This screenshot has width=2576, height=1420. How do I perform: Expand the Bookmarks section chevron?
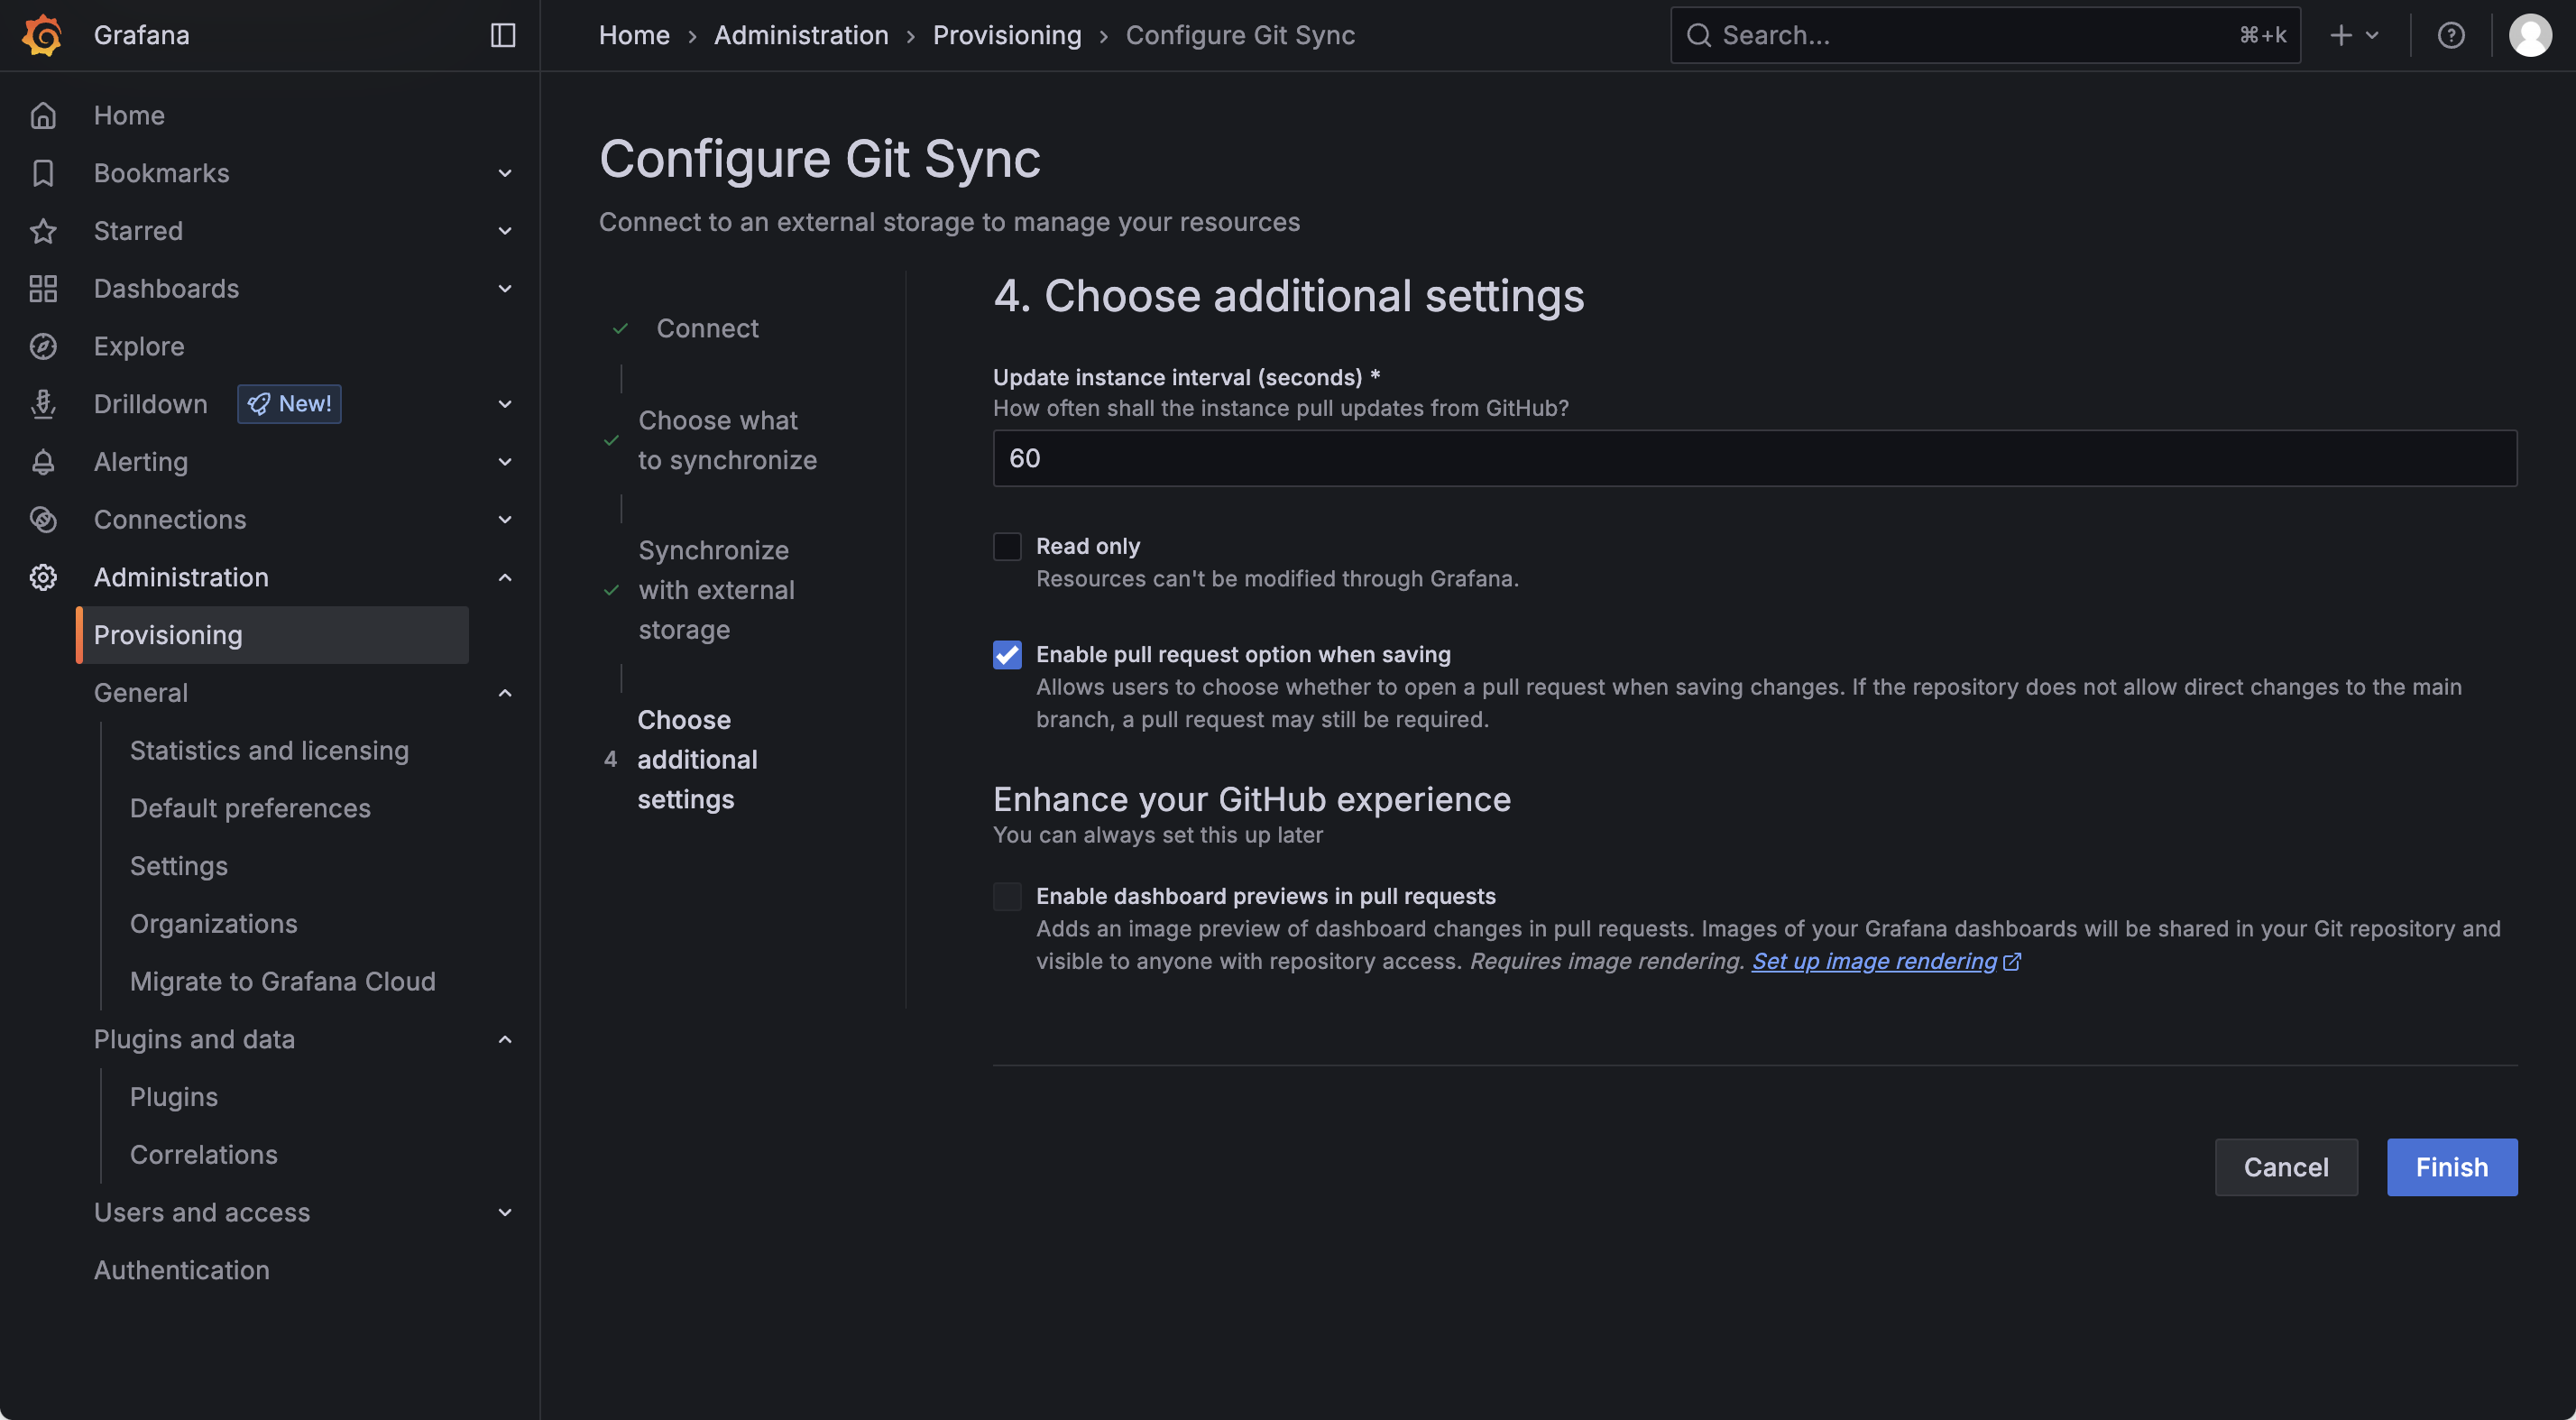[505, 173]
